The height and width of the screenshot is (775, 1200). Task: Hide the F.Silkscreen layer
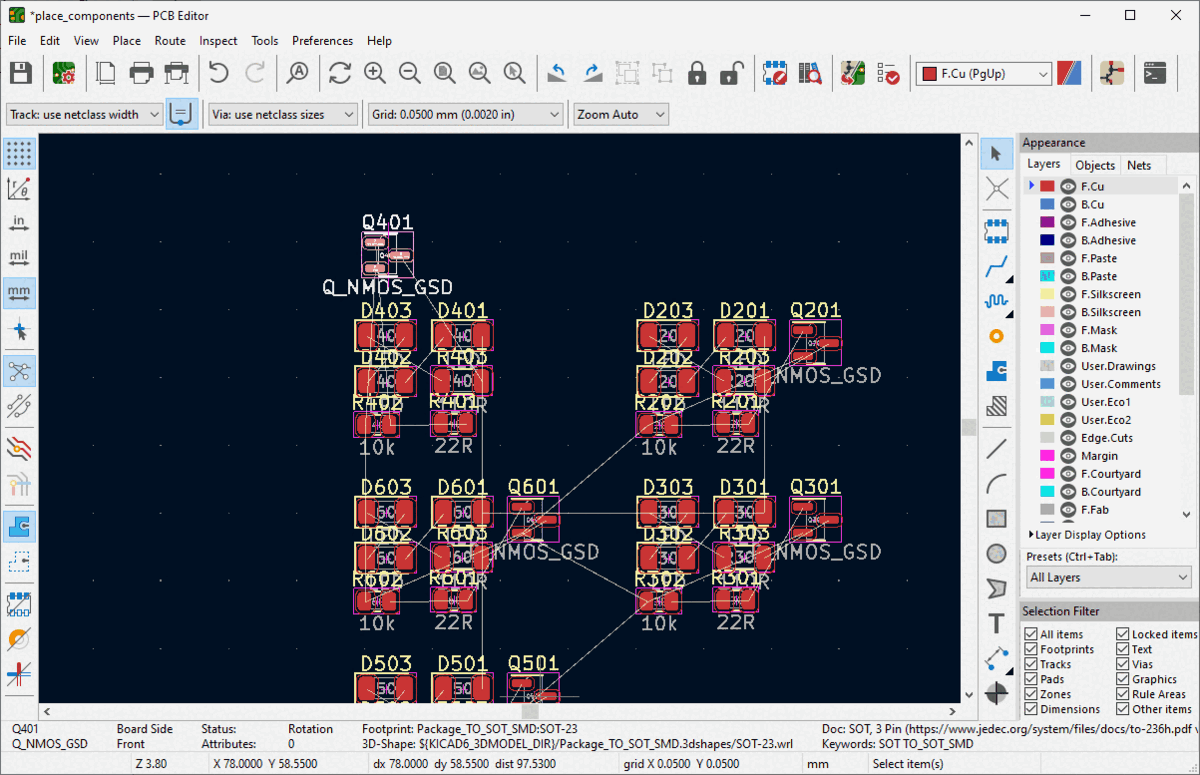coord(1068,294)
